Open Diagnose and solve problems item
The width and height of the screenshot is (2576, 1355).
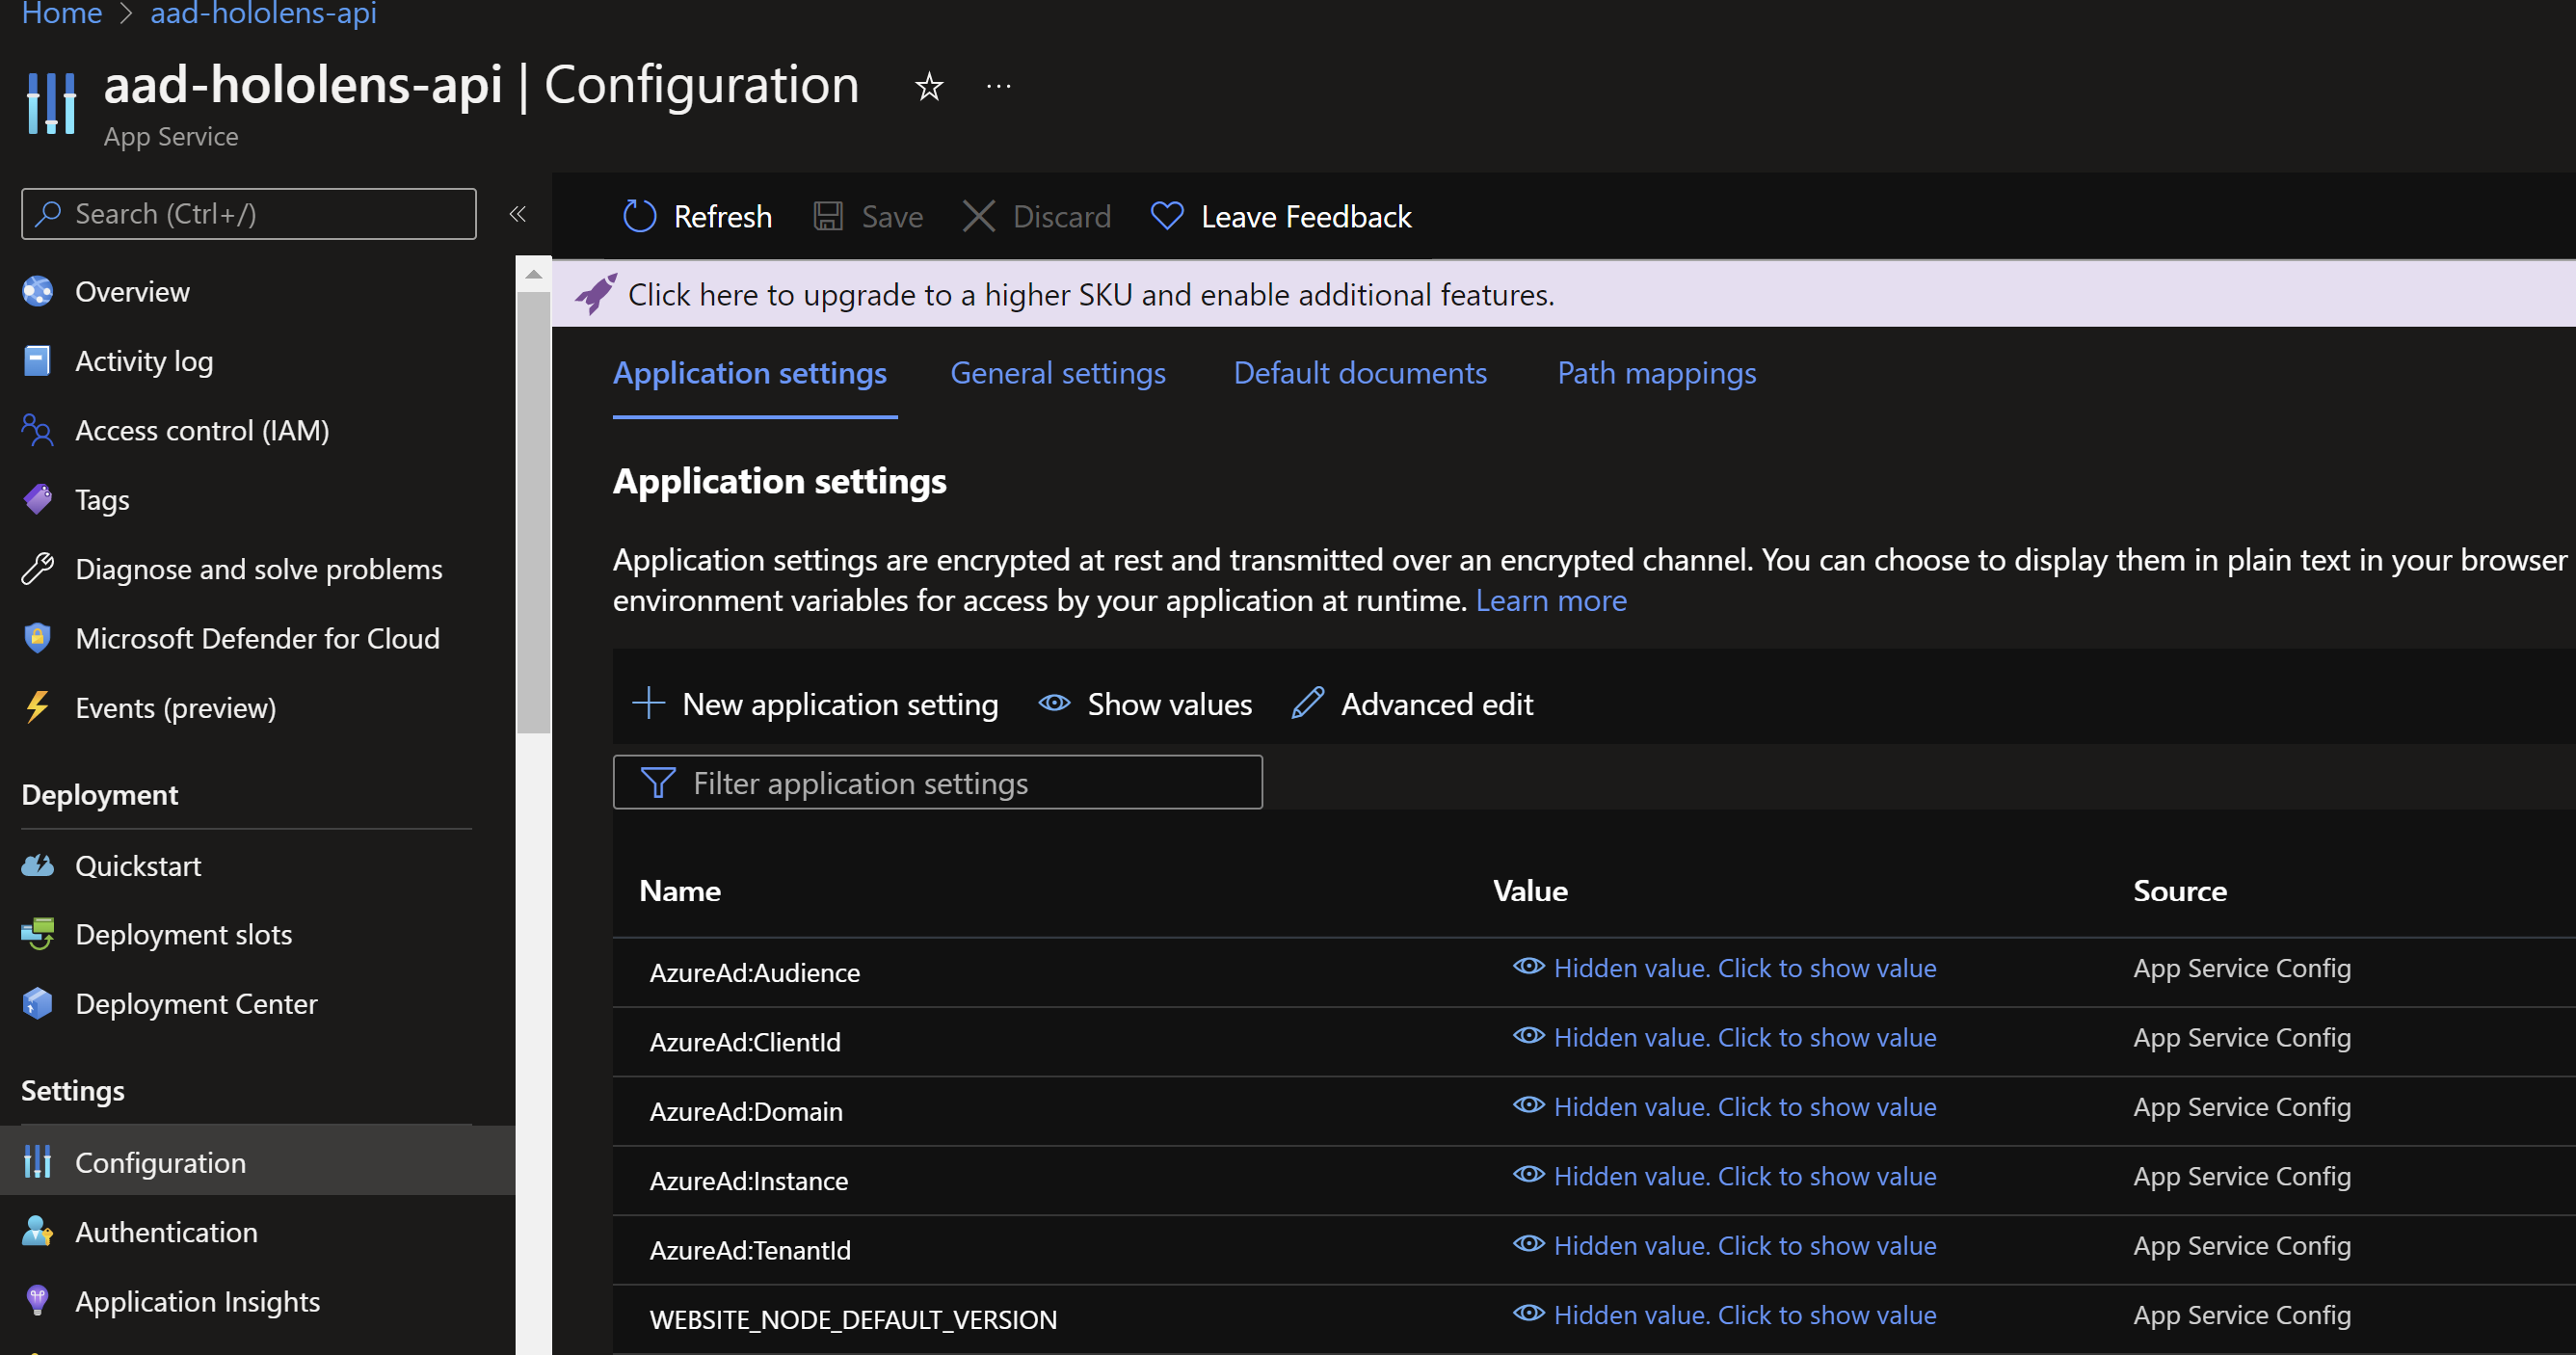[258, 568]
